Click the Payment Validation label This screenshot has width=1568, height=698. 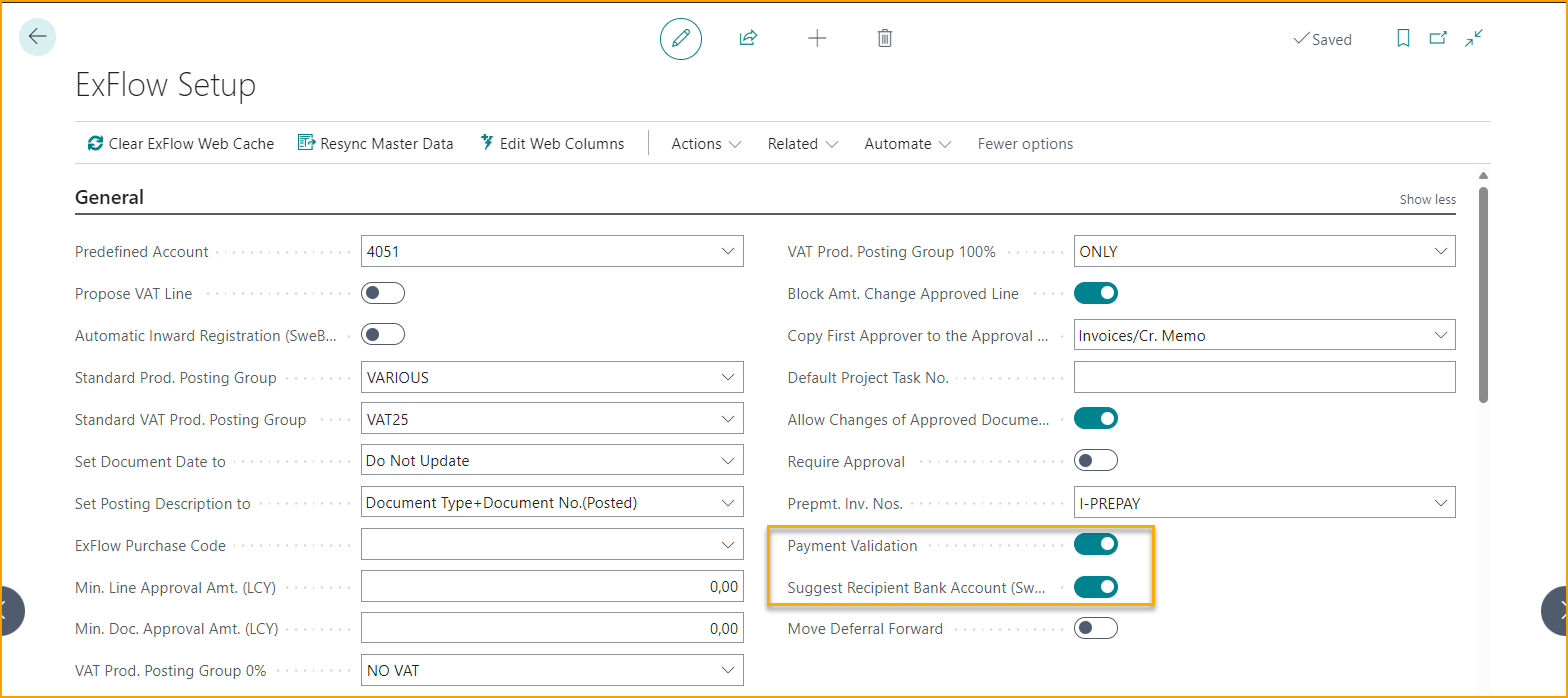point(852,545)
